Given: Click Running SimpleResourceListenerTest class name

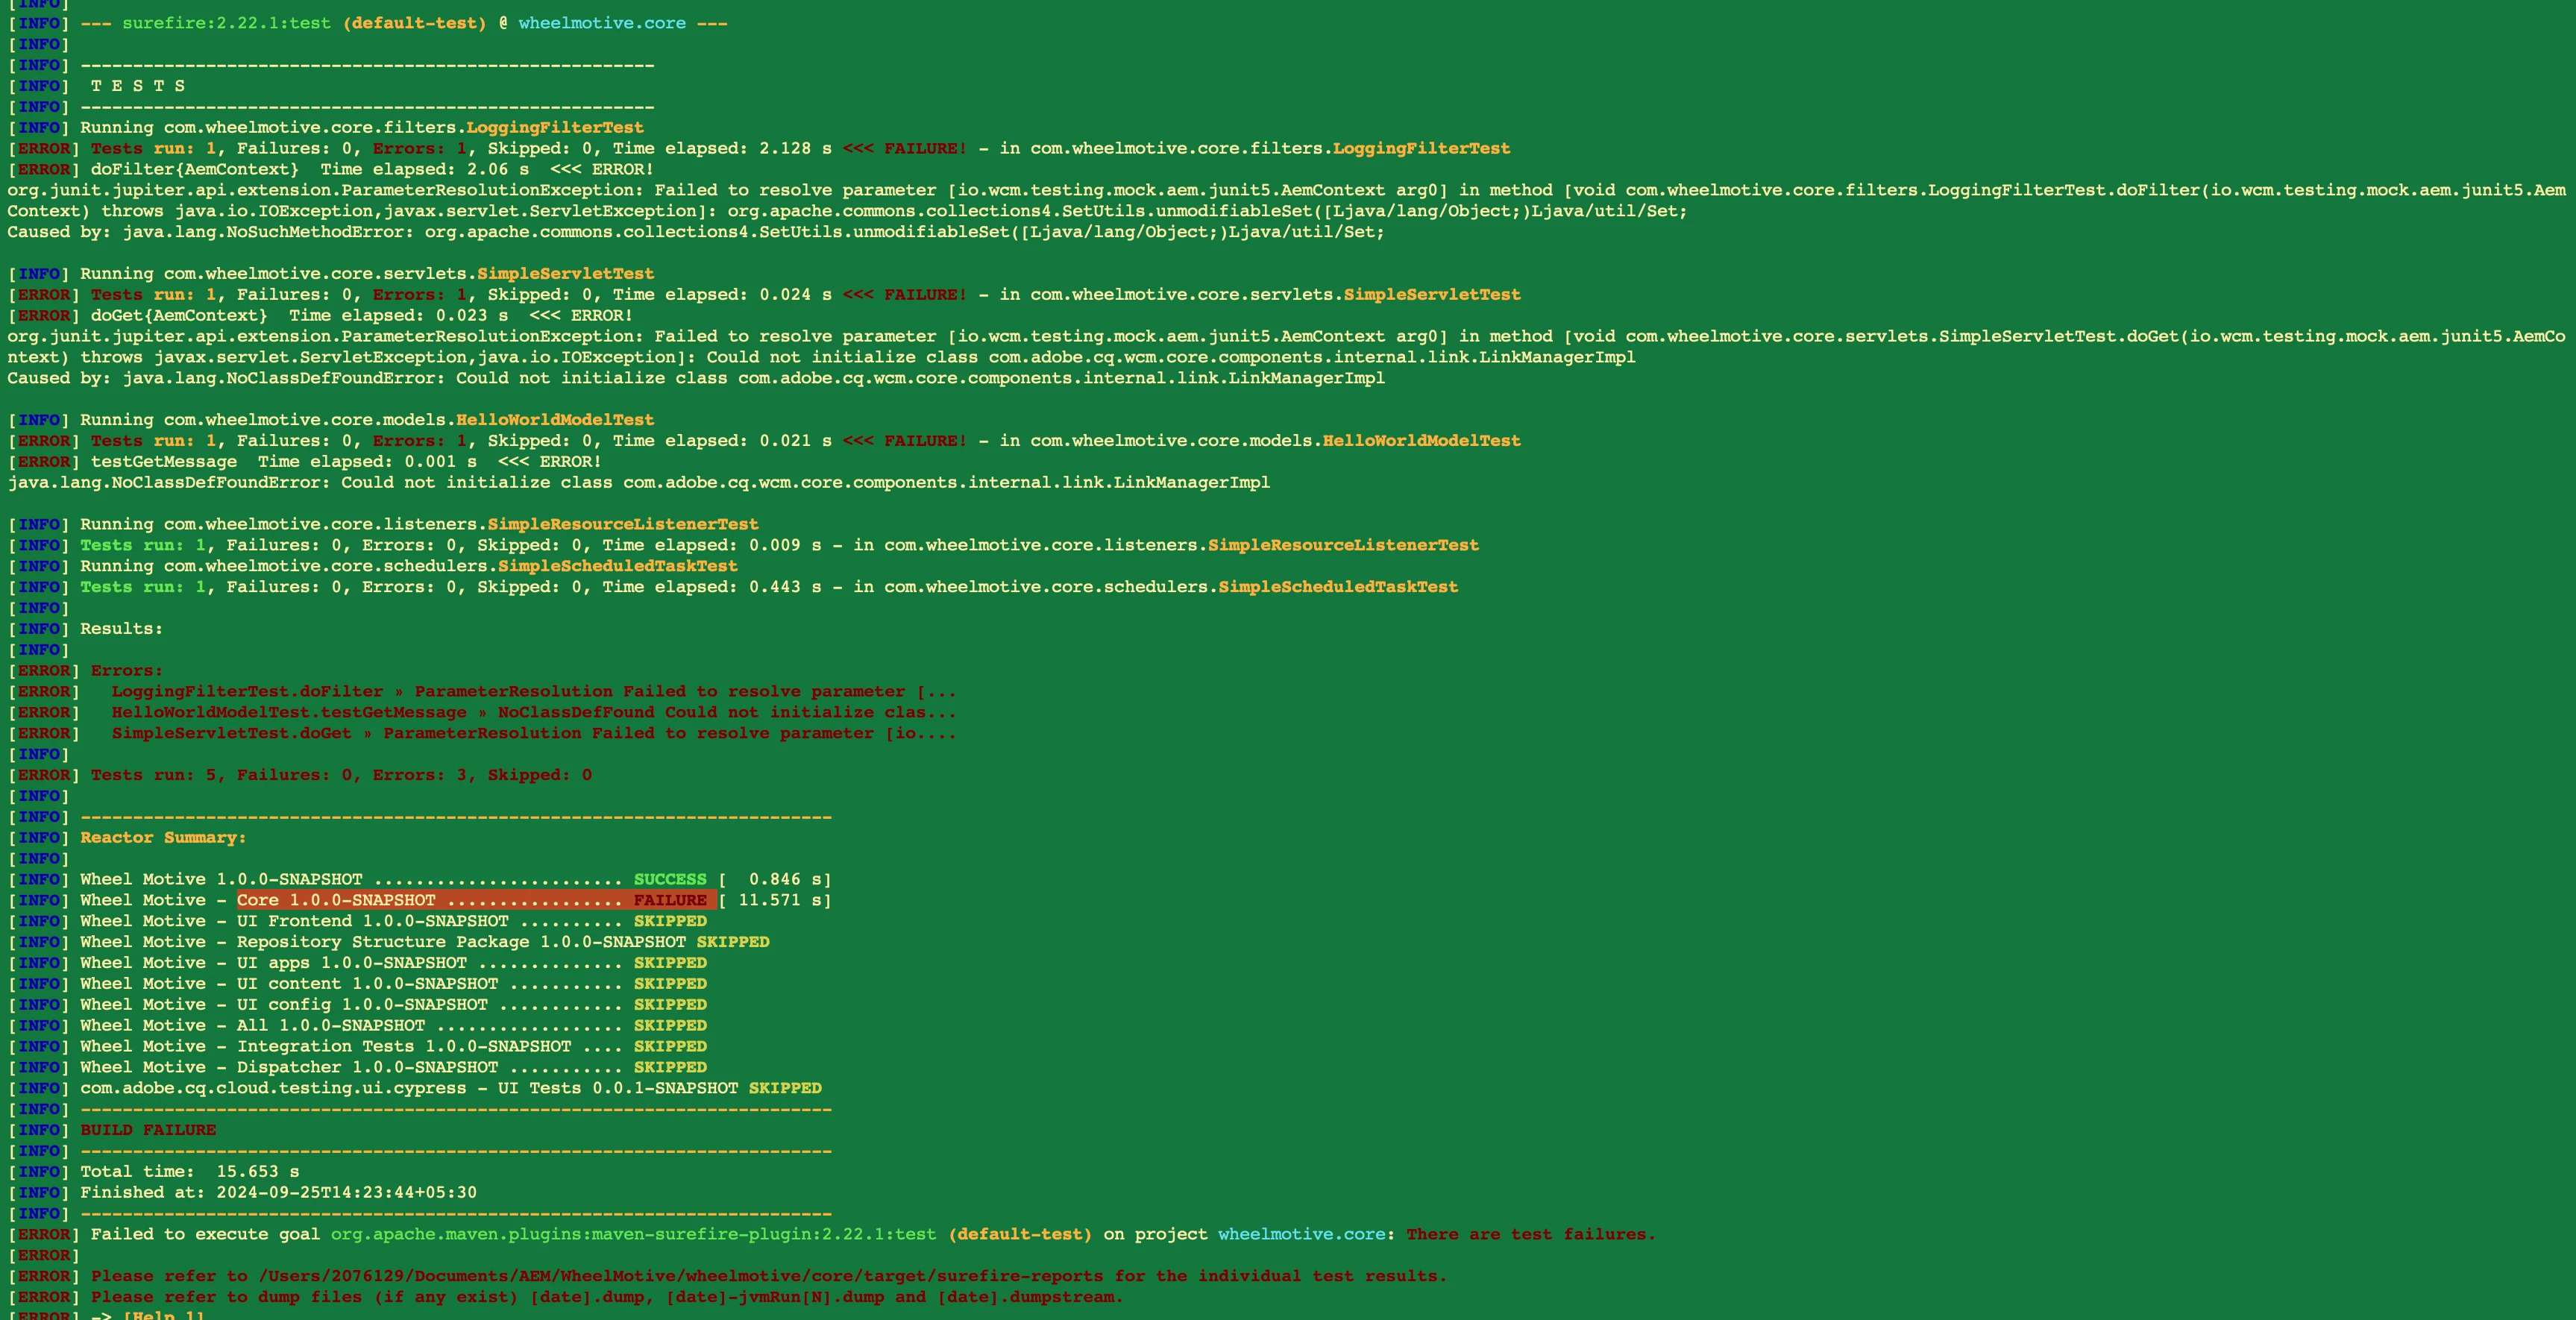Looking at the screenshot, I should (622, 524).
